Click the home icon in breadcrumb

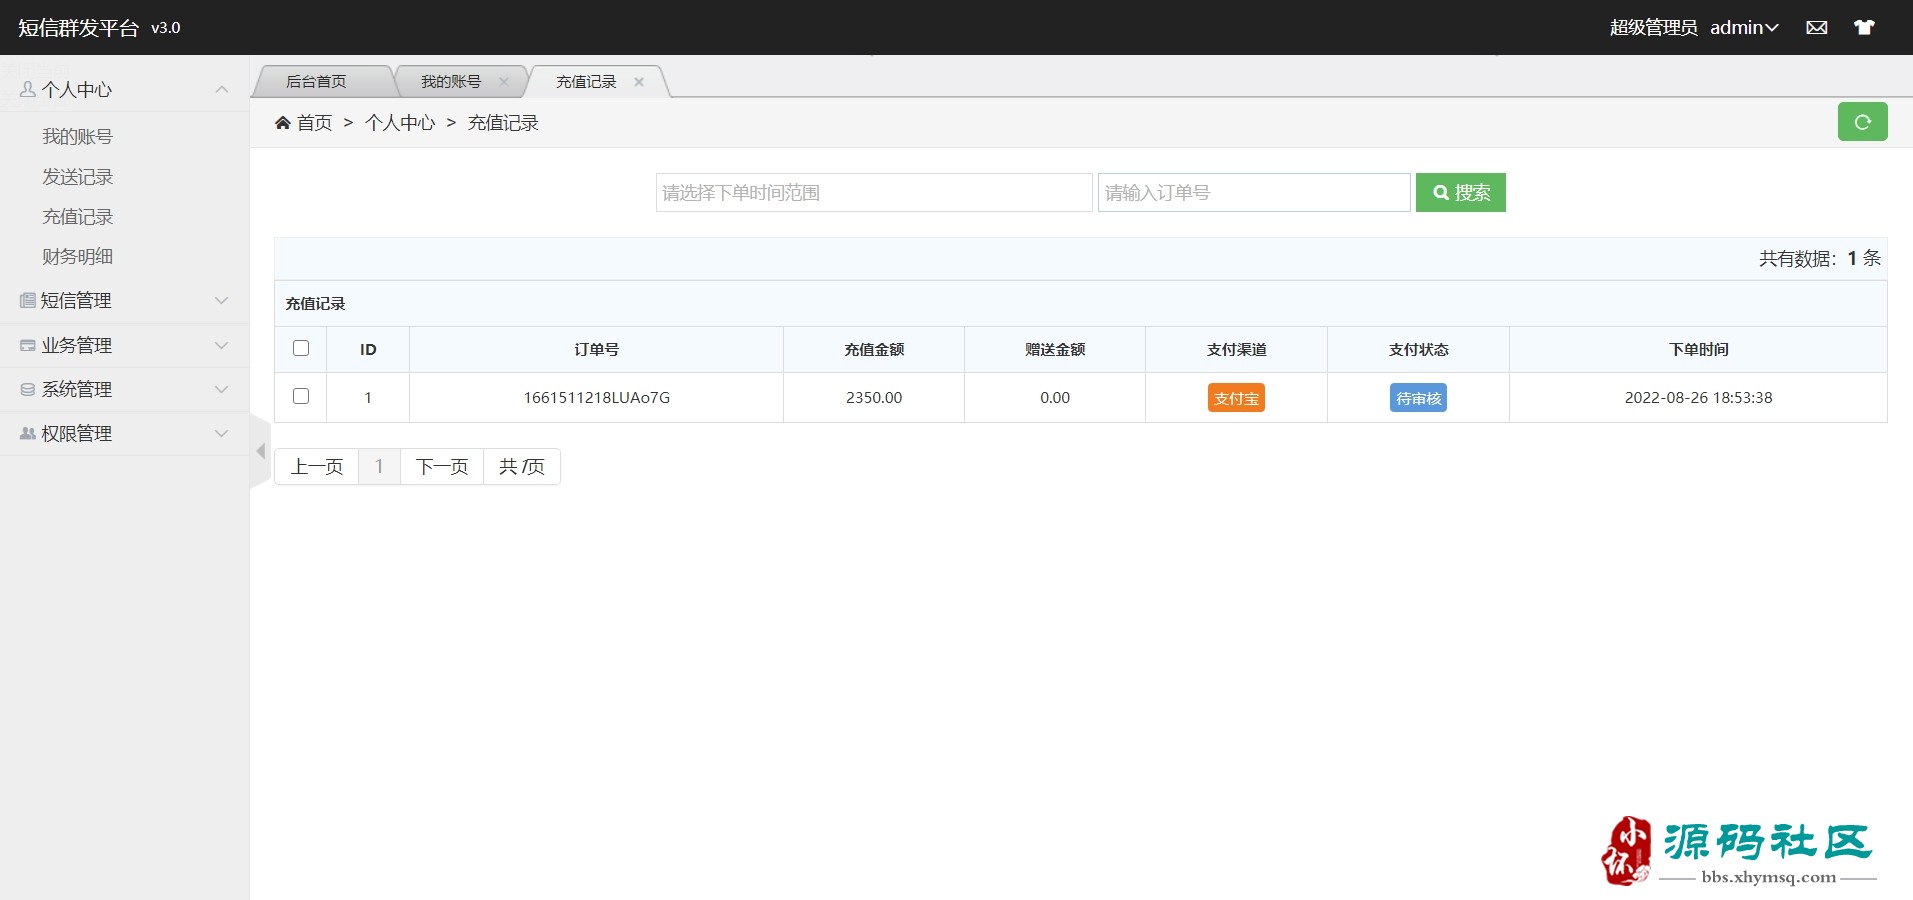pos(283,123)
